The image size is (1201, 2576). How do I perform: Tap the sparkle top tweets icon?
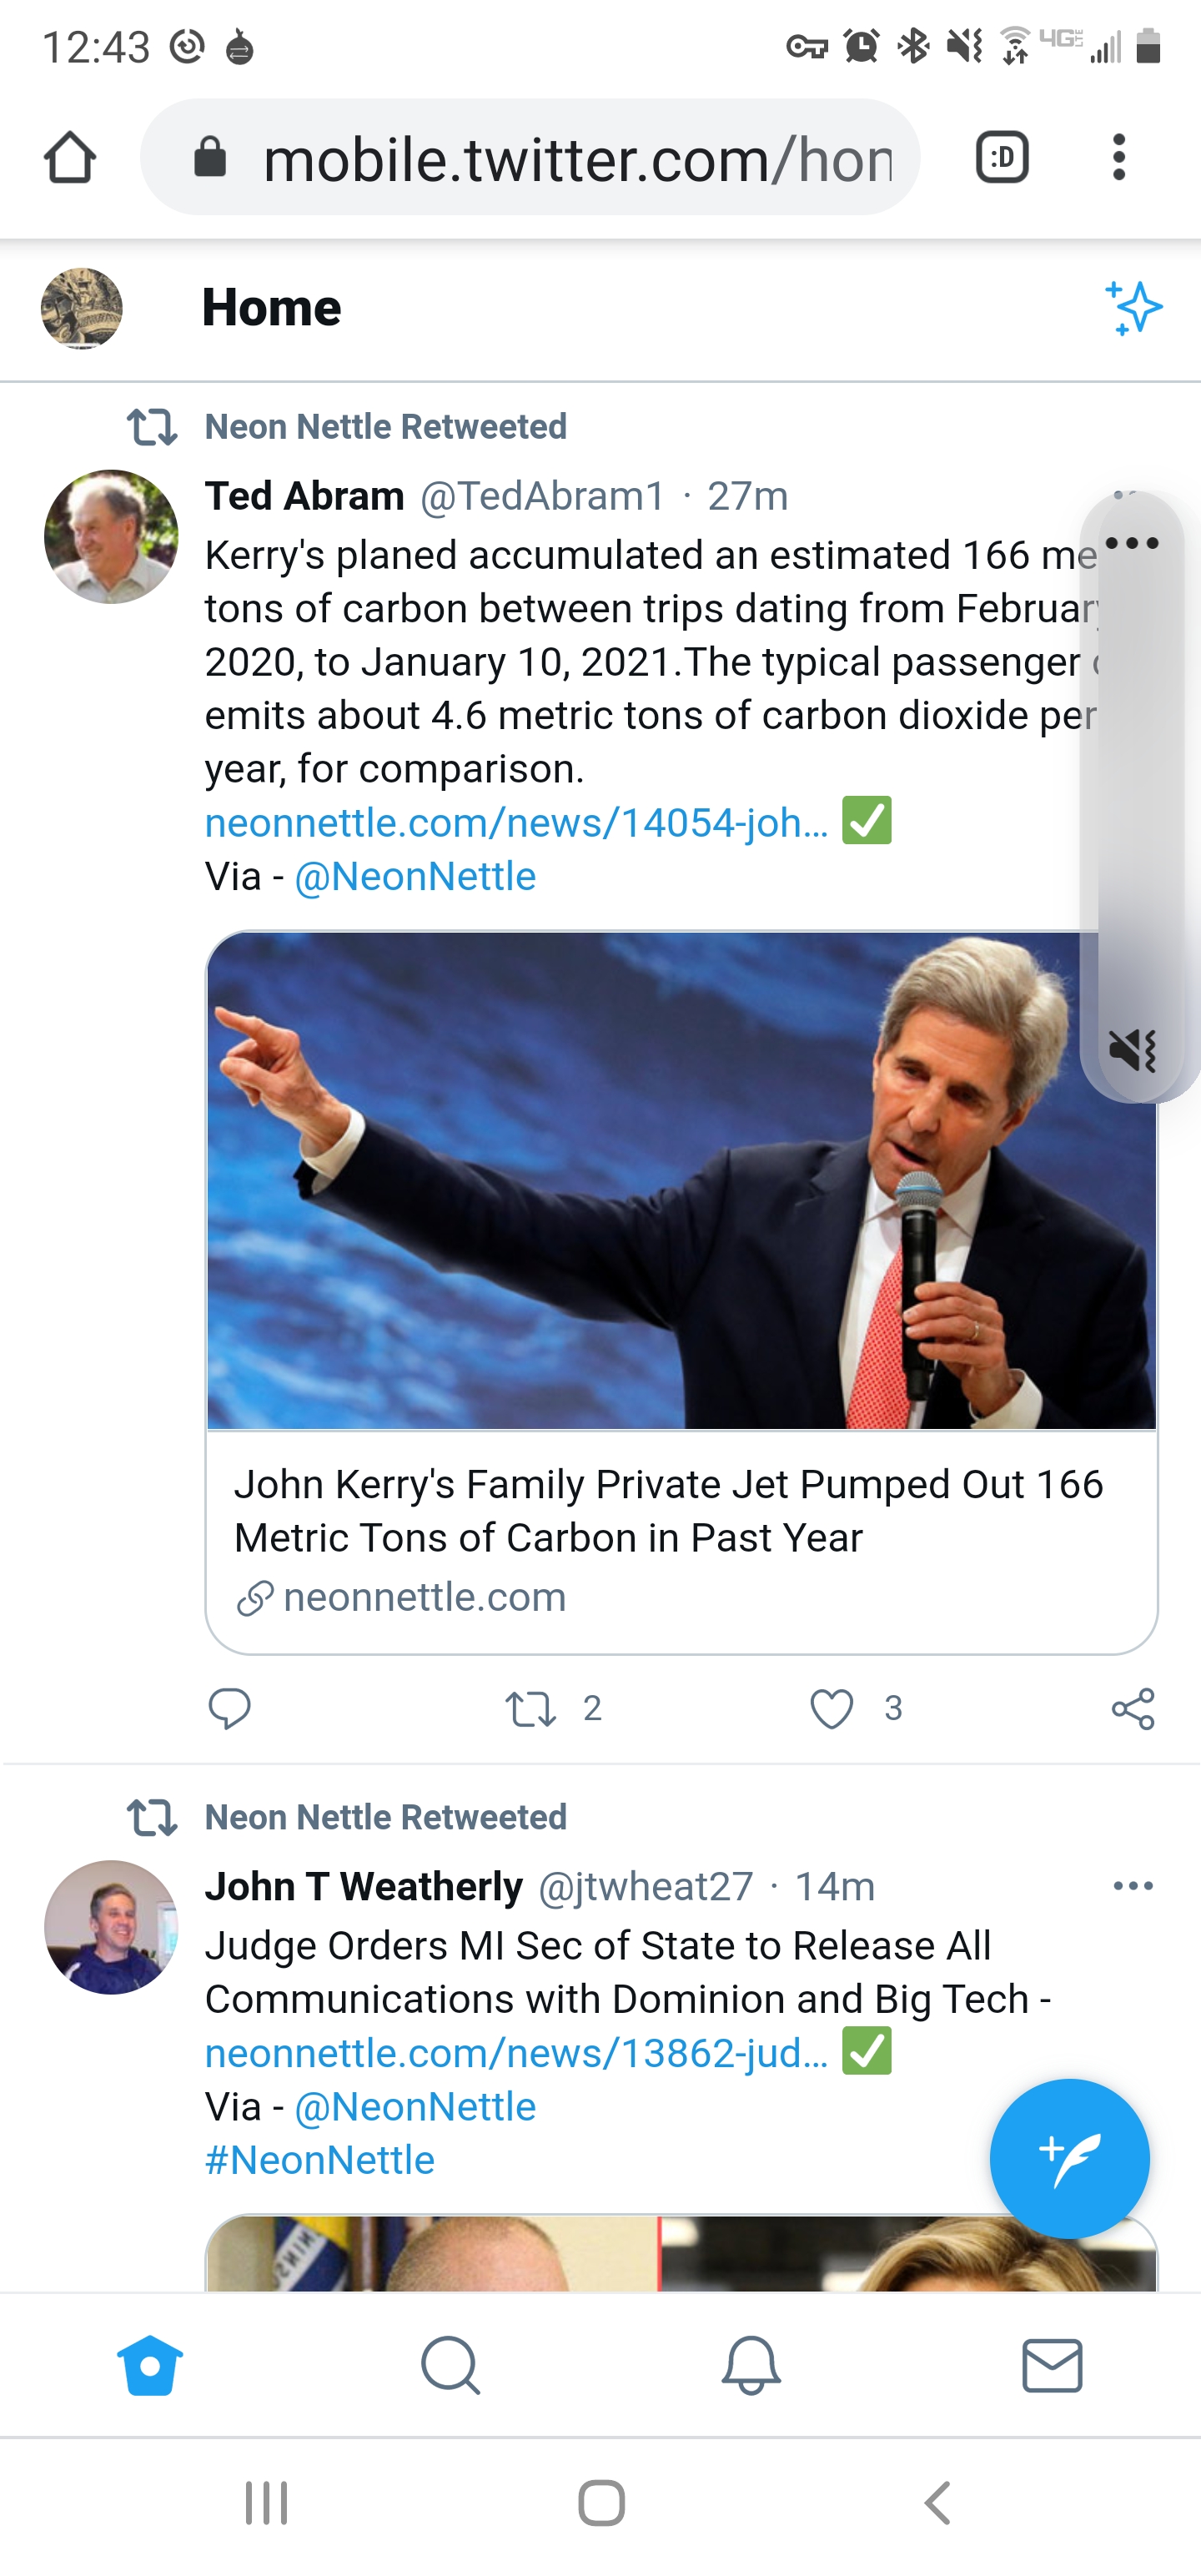click(x=1133, y=308)
